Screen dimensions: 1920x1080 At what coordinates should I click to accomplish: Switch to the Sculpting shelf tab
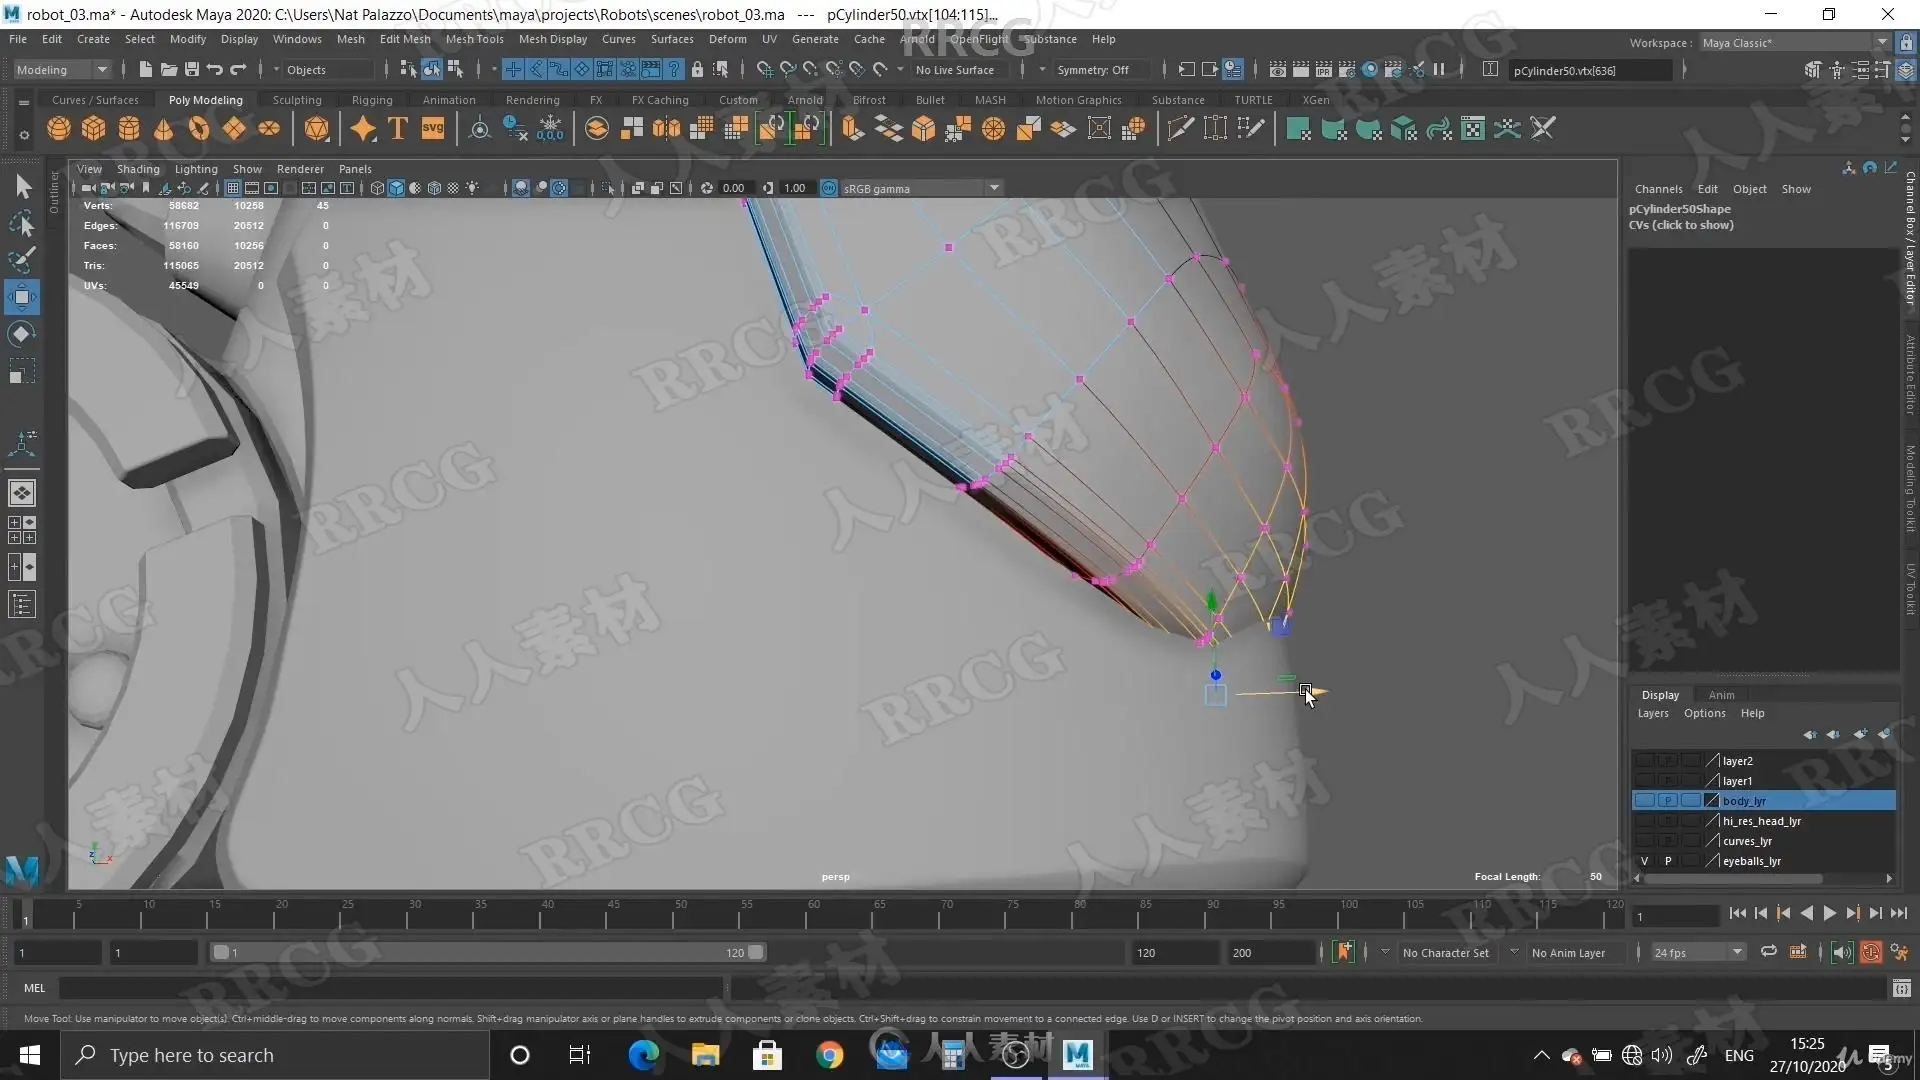(297, 100)
